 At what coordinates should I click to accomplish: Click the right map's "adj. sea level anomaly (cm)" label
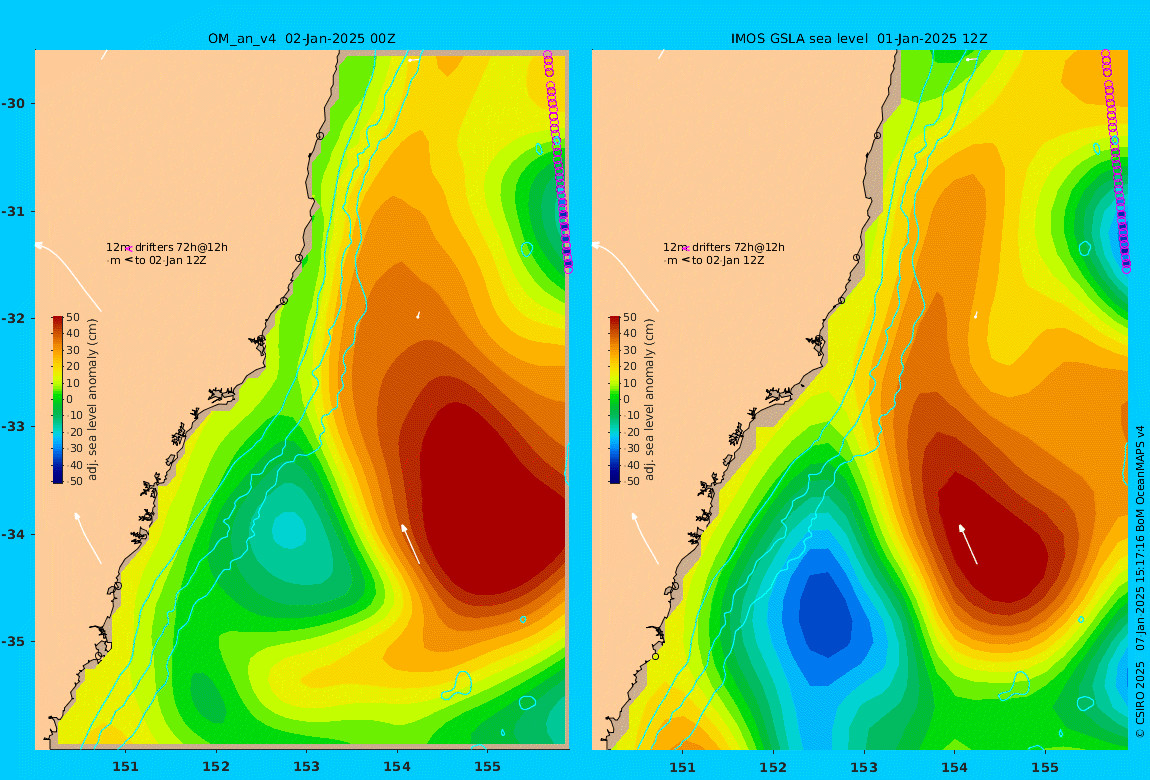point(650,400)
